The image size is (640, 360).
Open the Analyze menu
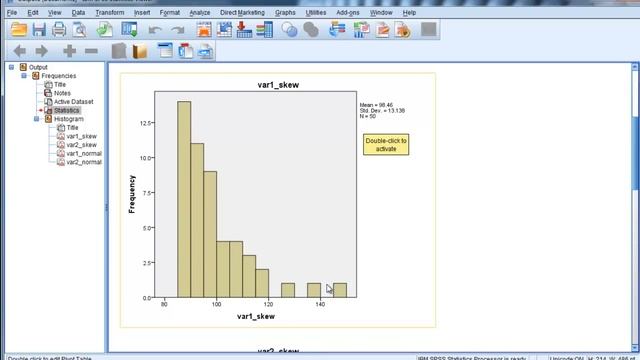200,13
